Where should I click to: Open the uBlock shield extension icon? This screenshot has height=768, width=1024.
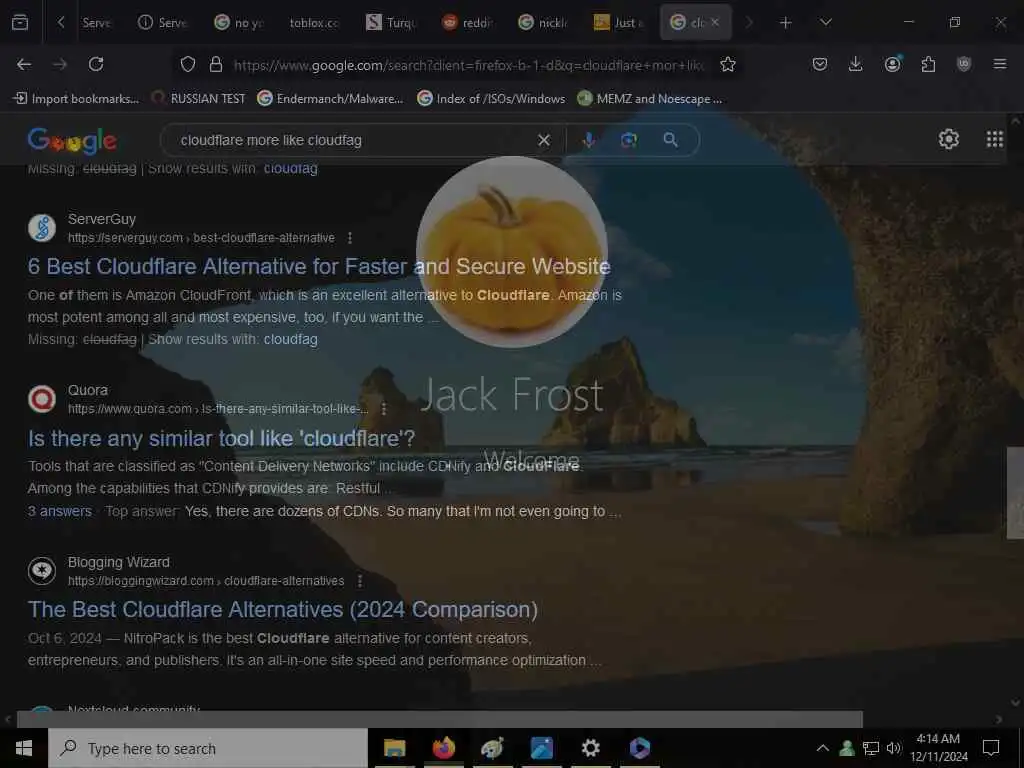pos(964,64)
